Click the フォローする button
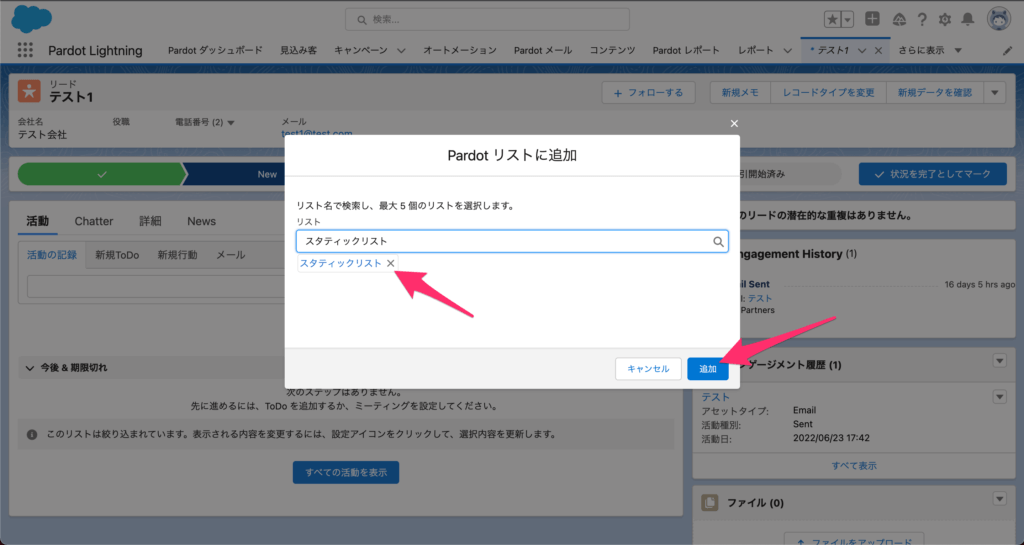 [x=648, y=93]
